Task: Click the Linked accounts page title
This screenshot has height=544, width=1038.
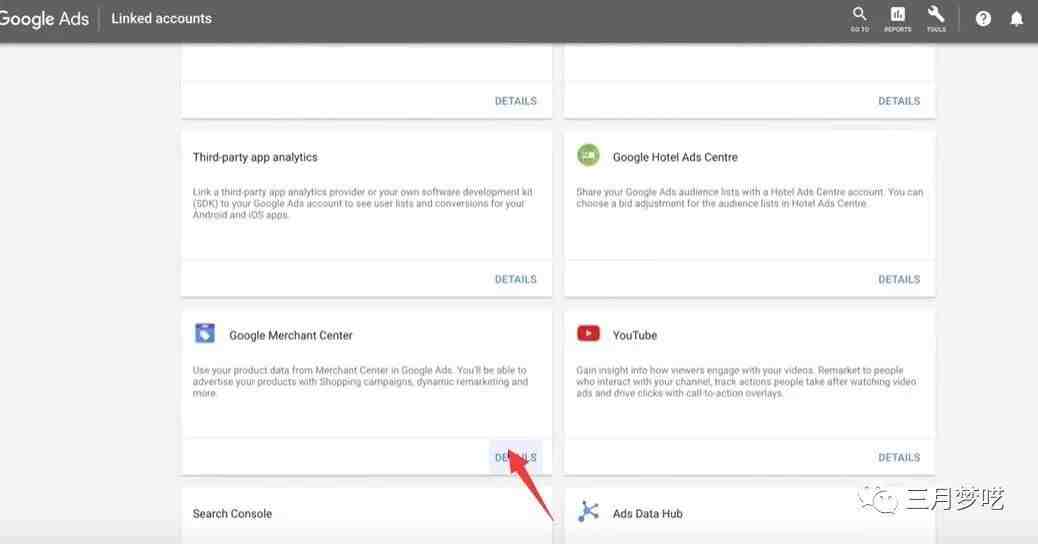Action: [162, 19]
